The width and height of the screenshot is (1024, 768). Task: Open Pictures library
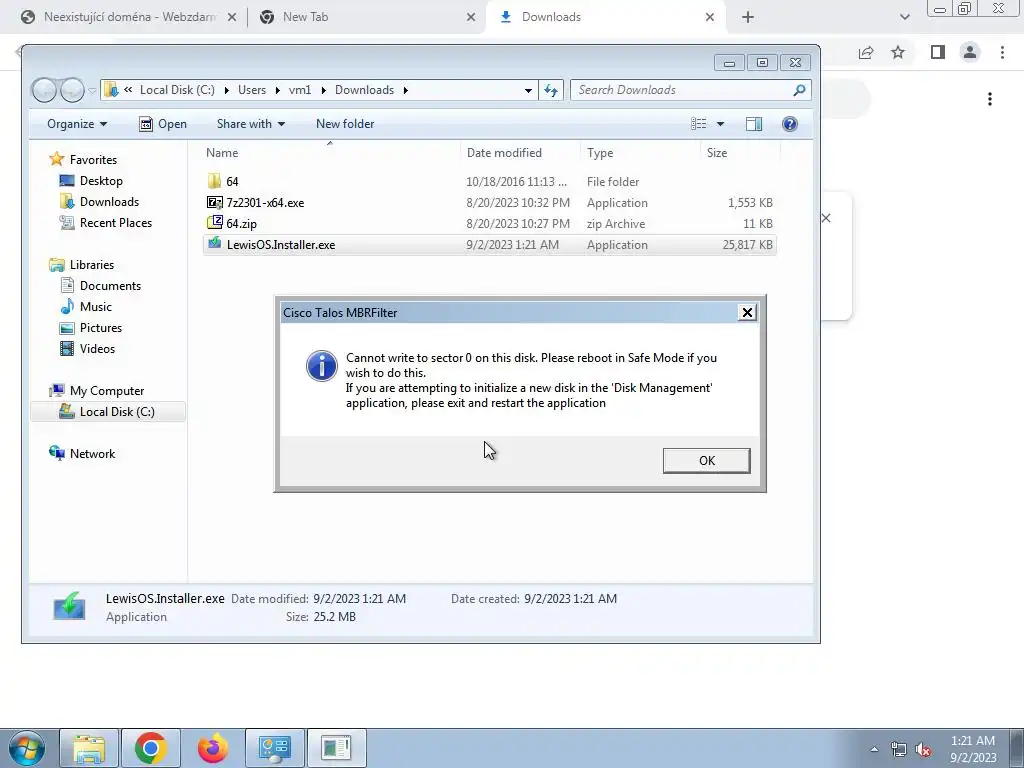100,328
